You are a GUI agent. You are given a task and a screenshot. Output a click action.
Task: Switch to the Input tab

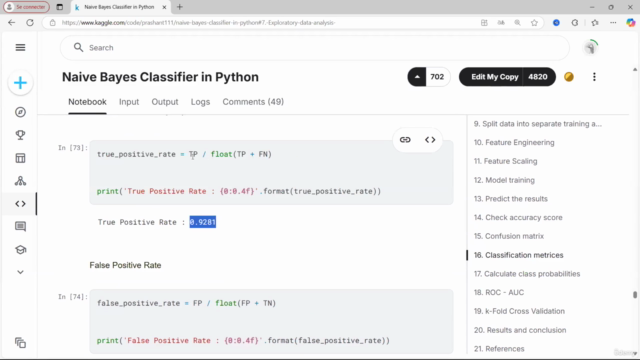[x=129, y=102]
